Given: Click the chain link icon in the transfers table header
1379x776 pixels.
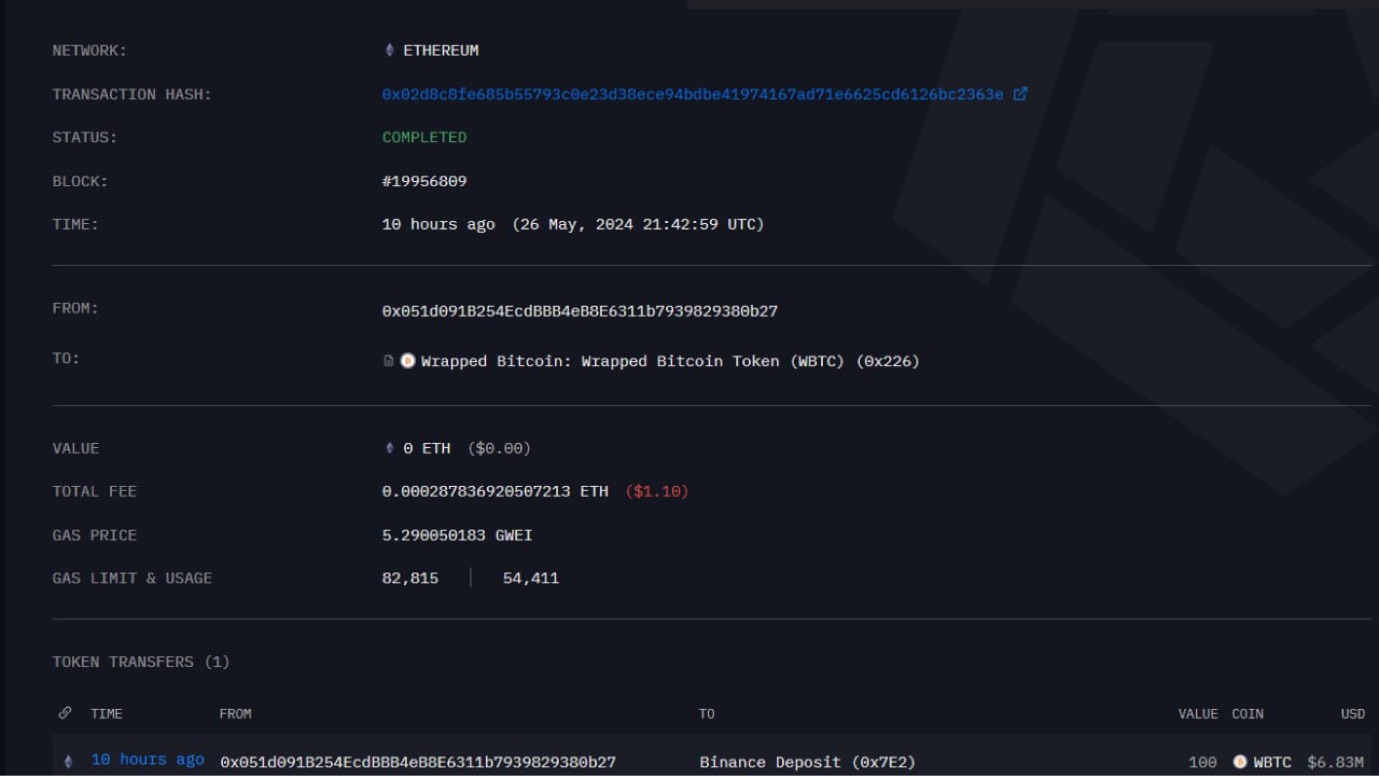Looking at the screenshot, I should pyautogui.click(x=65, y=713).
